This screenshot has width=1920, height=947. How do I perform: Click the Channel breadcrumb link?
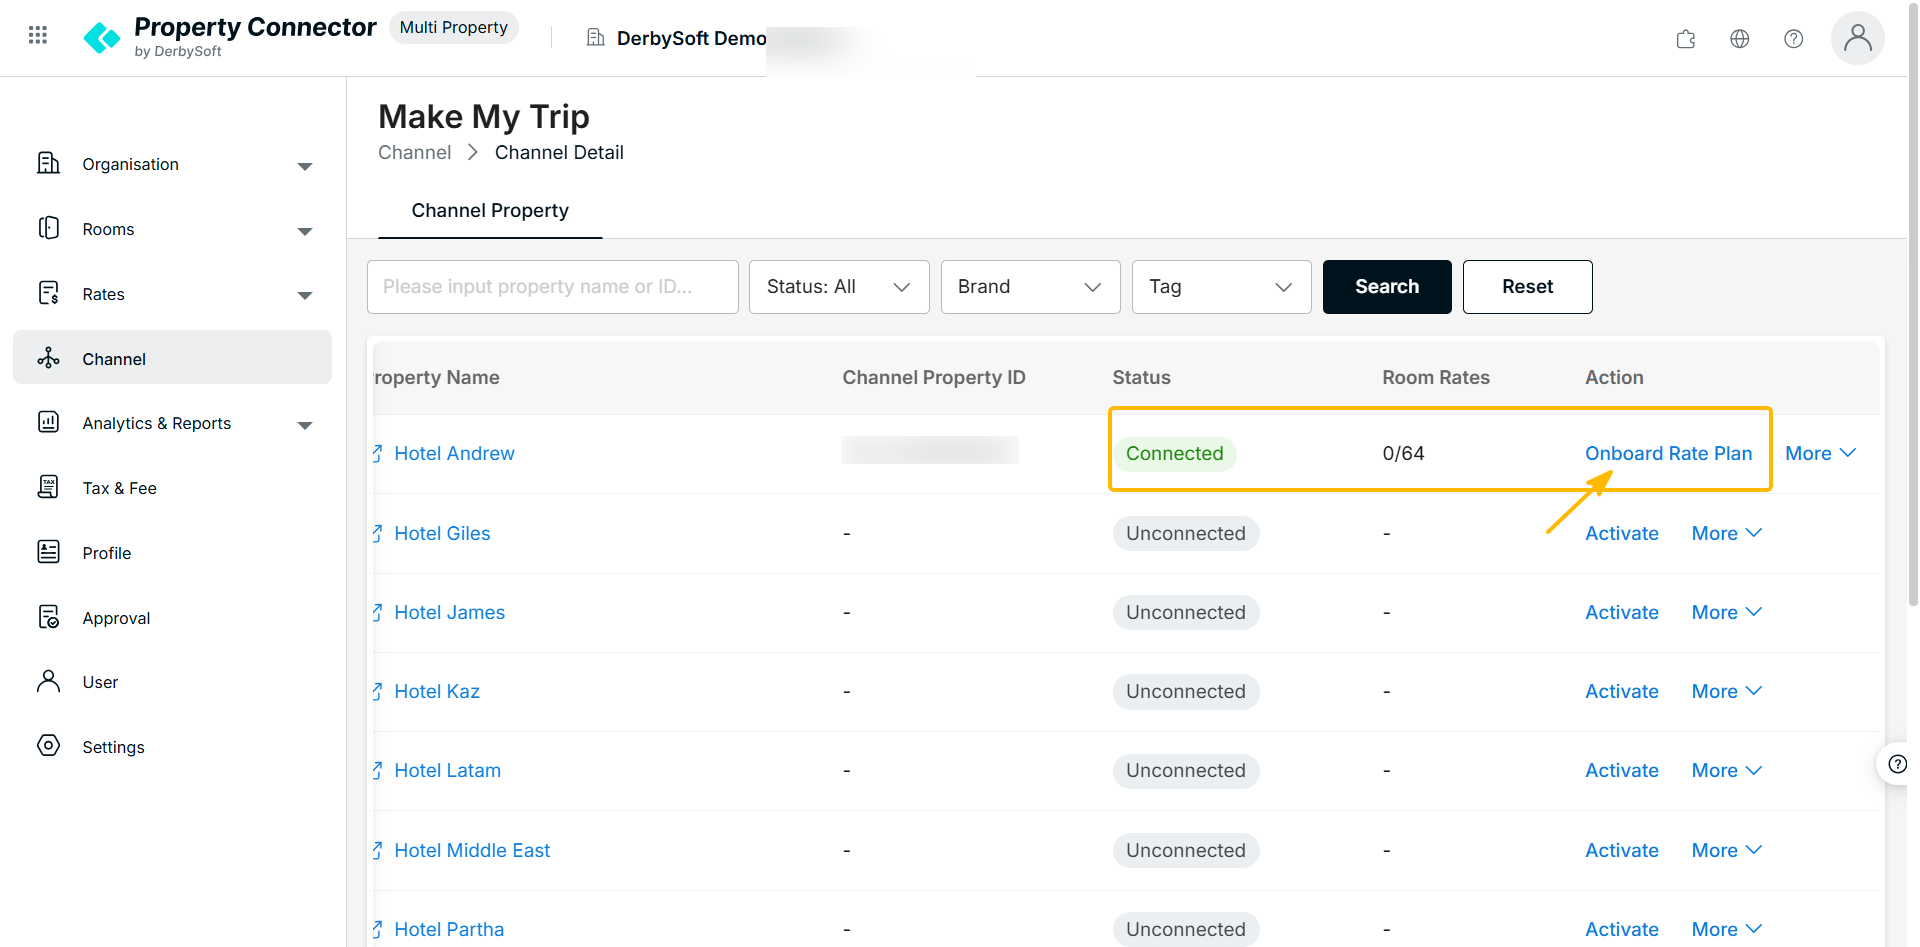pyautogui.click(x=414, y=152)
